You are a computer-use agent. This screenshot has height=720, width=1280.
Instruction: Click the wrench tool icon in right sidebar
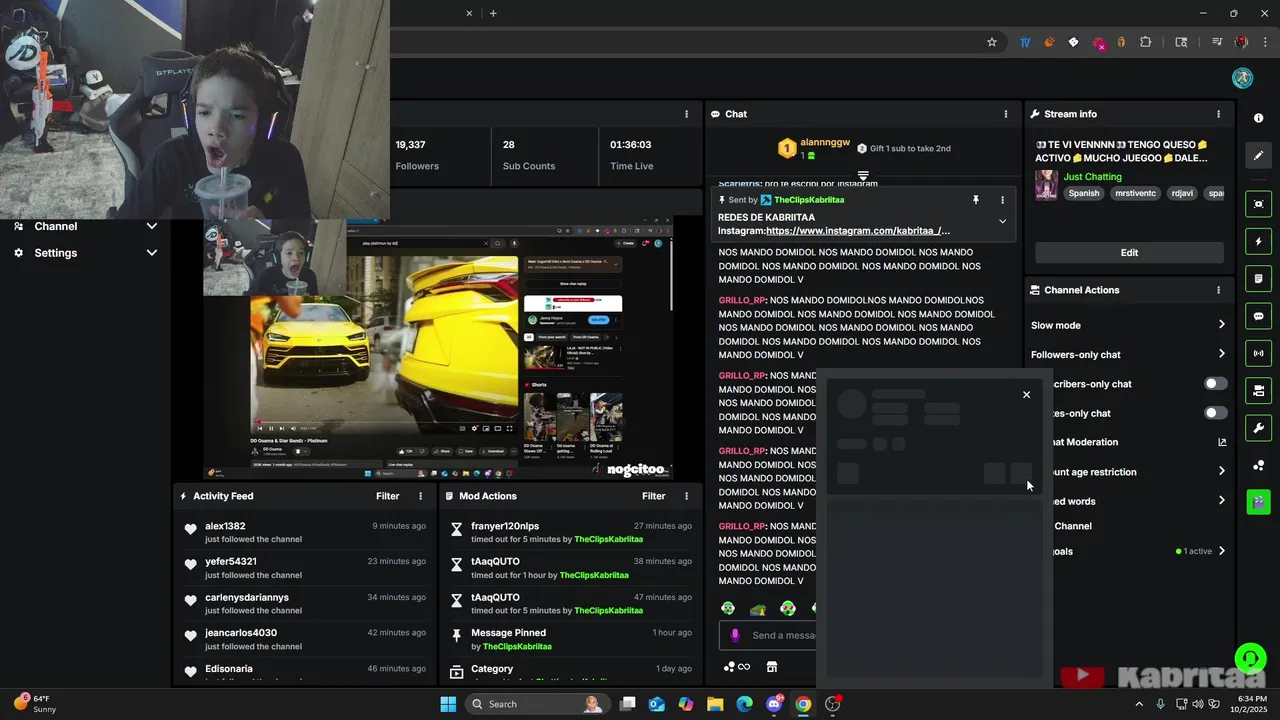pos(1258,428)
